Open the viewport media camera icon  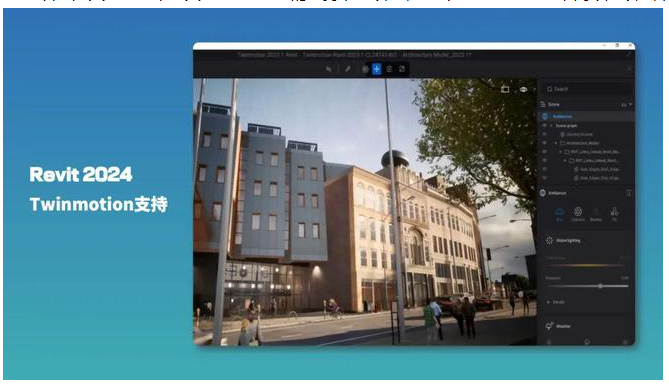click(x=505, y=89)
